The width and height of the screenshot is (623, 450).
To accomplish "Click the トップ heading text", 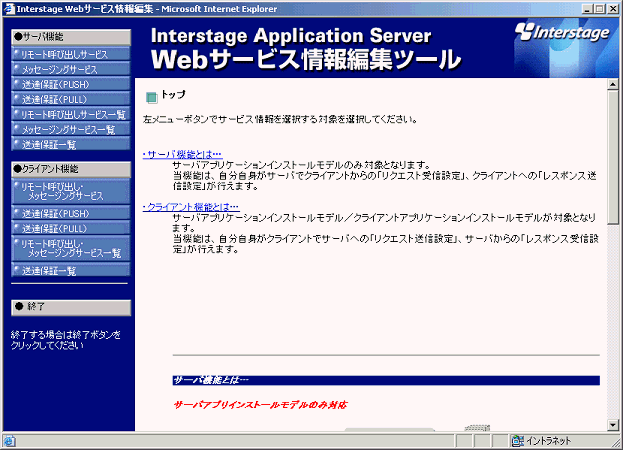I will 173,95.
